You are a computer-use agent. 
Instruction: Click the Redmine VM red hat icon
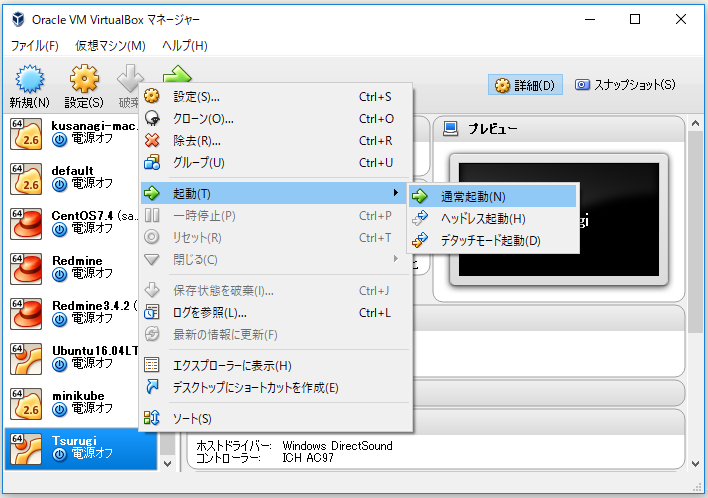(26, 269)
